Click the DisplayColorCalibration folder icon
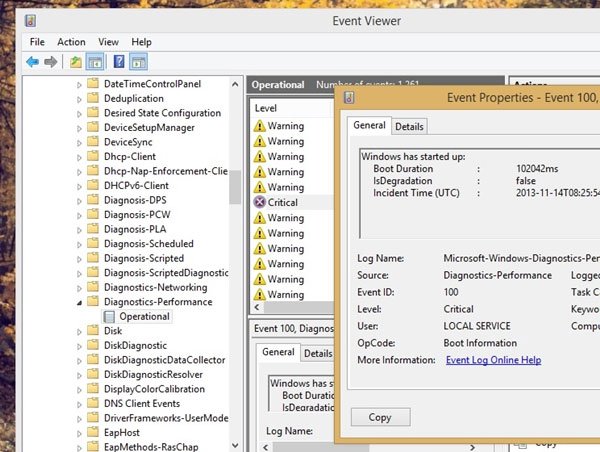The height and width of the screenshot is (452, 600). tap(93, 388)
